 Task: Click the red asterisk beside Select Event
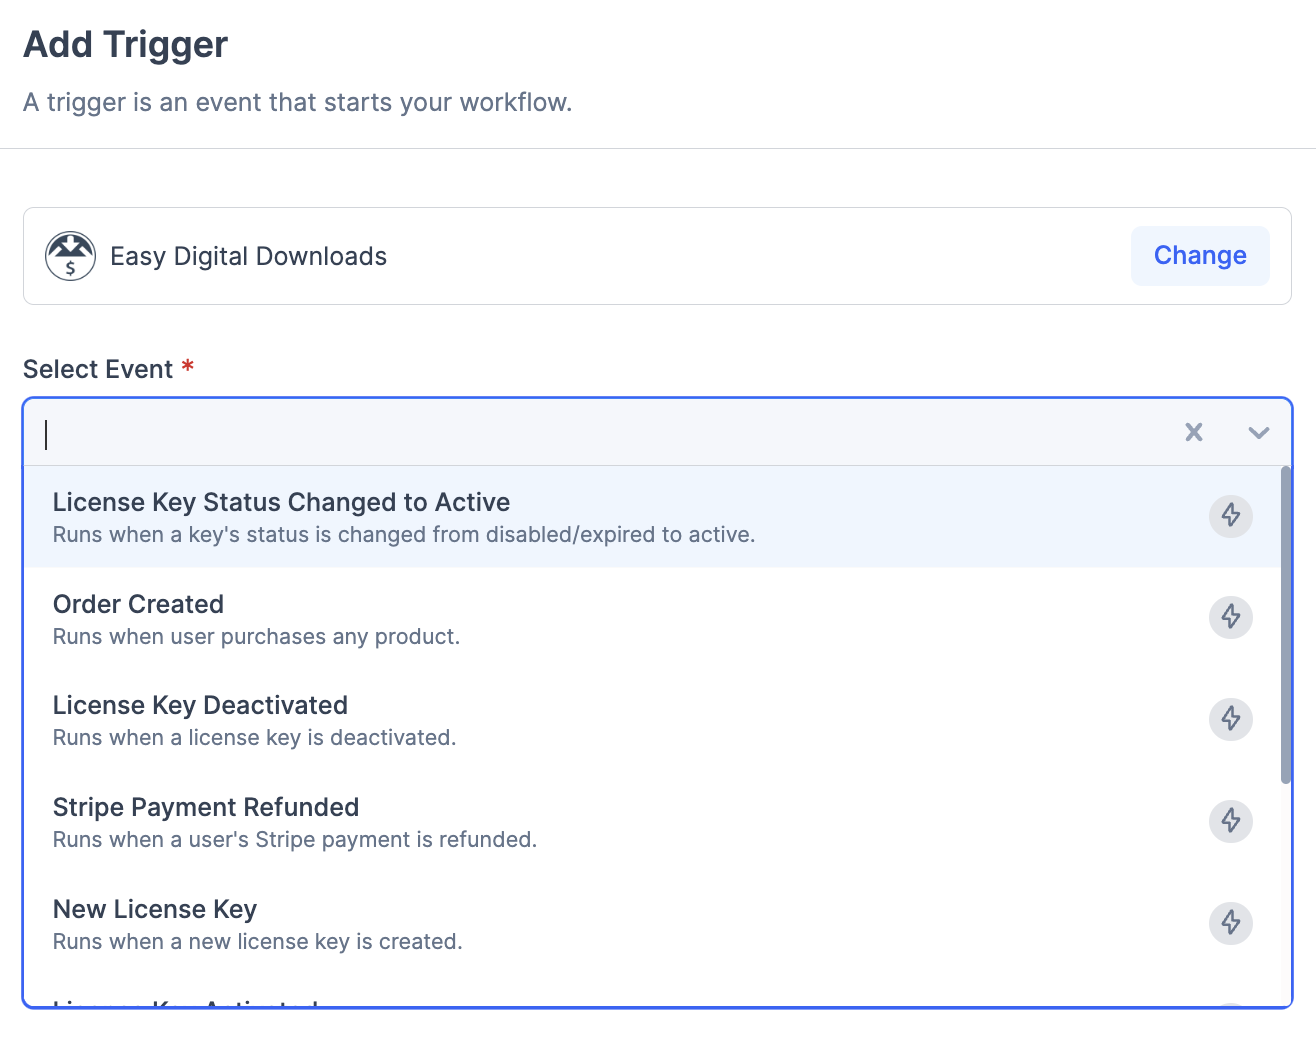pos(188,368)
